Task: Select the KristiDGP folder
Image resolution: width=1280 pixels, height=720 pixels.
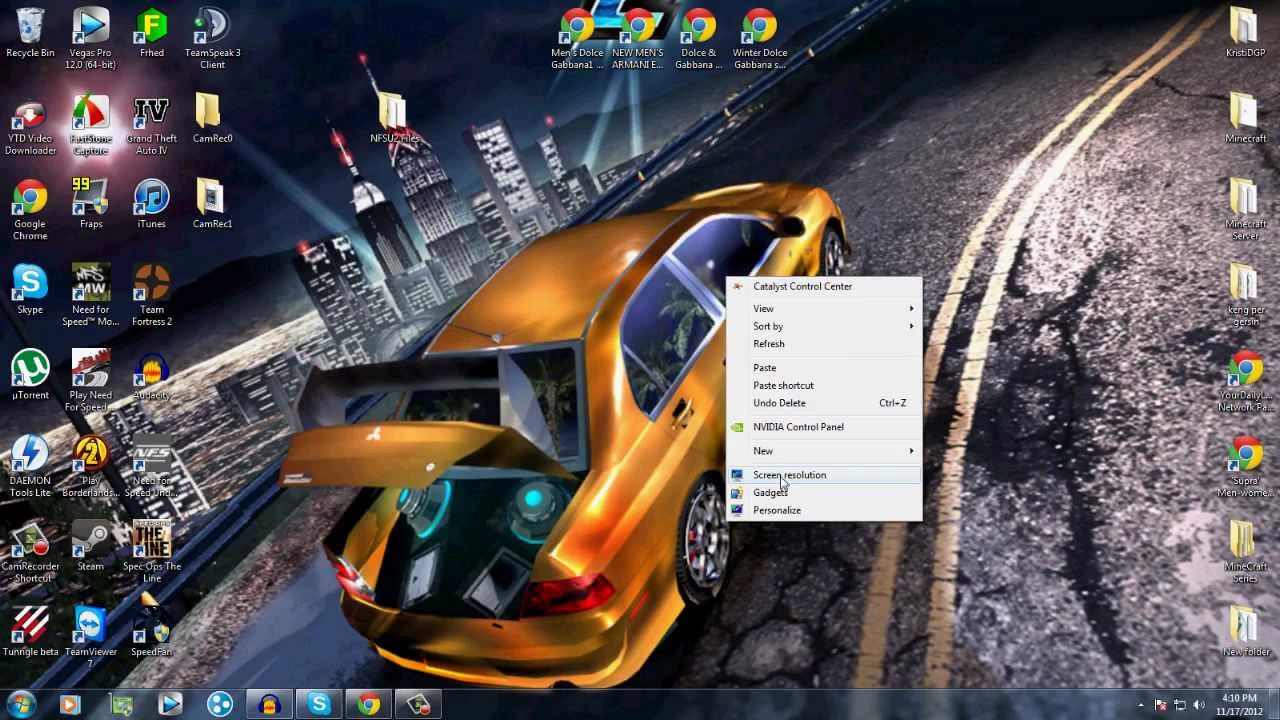Action: 1245,33
